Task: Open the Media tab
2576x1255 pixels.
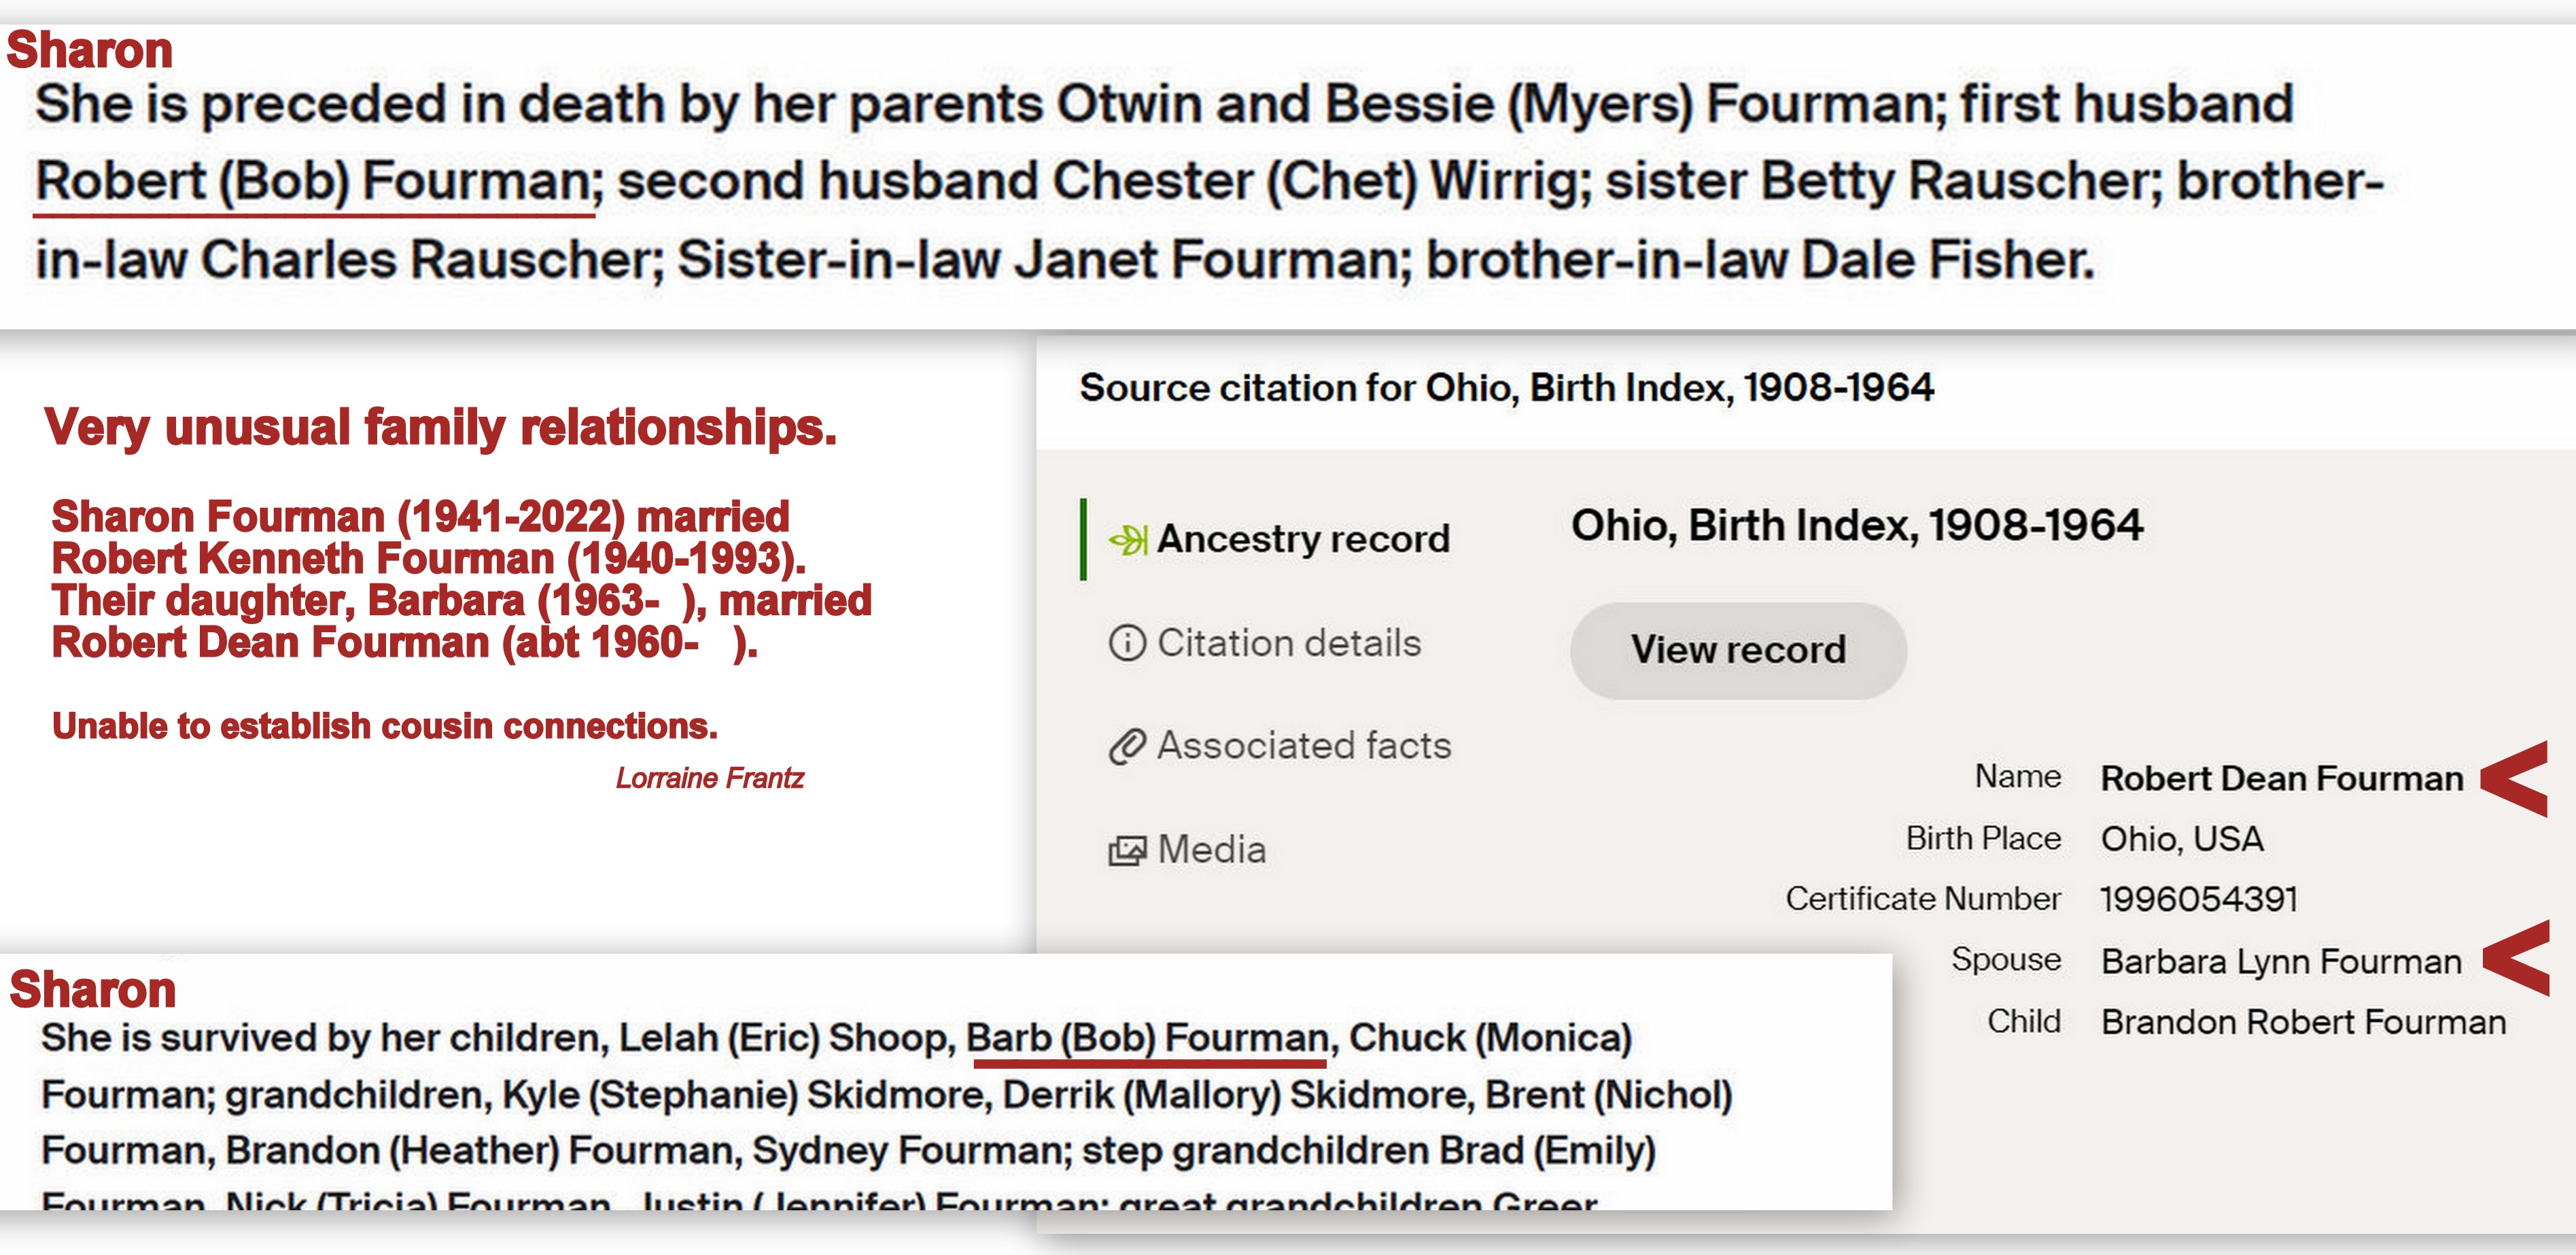Action: tap(1211, 851)
